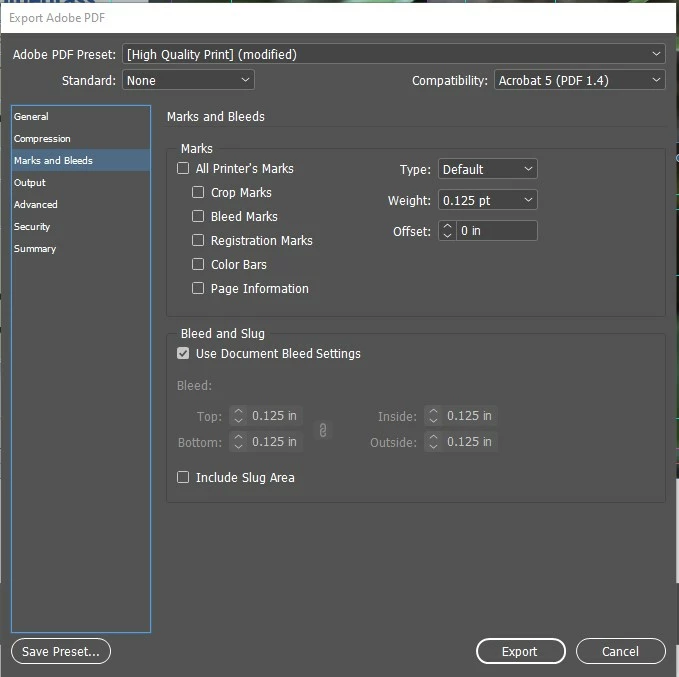The height and width of the screenshot is (677, 679).
Task: Click the Outside bleed value field
Action: pyautogui.click(x=469, y=441)
